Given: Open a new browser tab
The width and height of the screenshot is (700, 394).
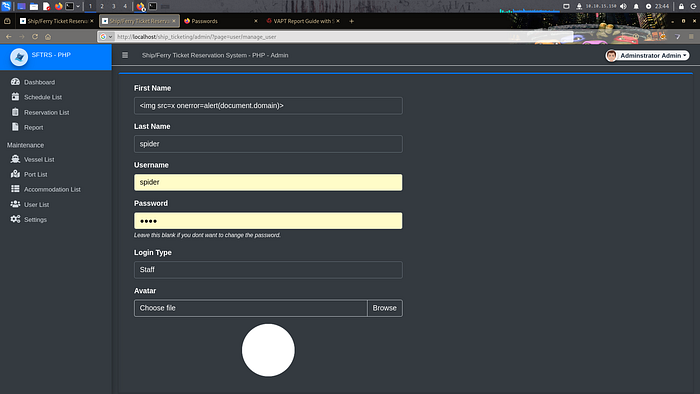Looking at the screenshot, I should (x=351, y=21).
